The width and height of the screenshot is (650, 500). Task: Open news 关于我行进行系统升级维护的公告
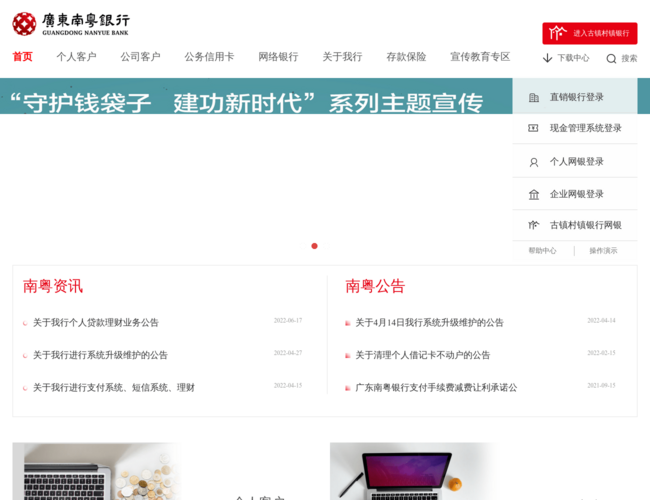pos(100,355)
